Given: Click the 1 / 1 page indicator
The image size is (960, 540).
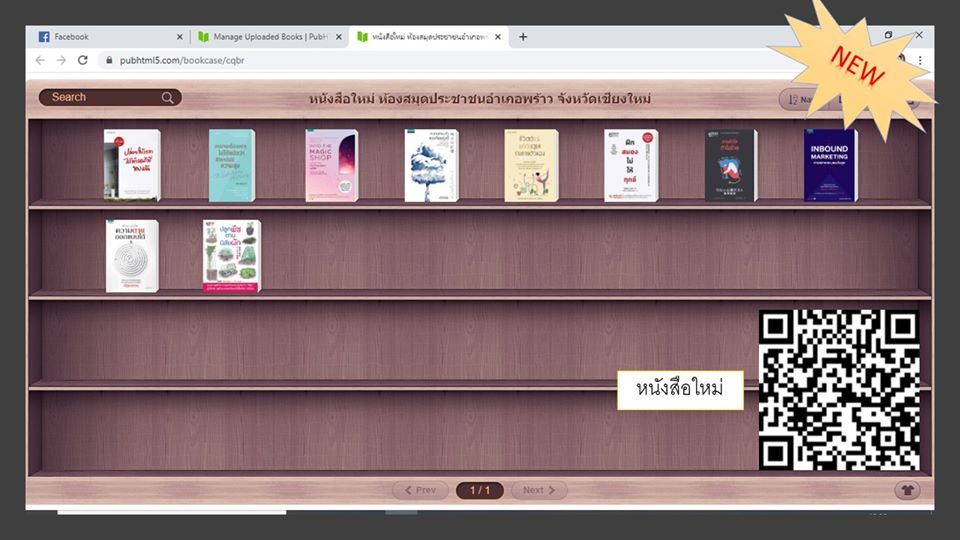Looking at the screenshot, I should coord(480,490).
